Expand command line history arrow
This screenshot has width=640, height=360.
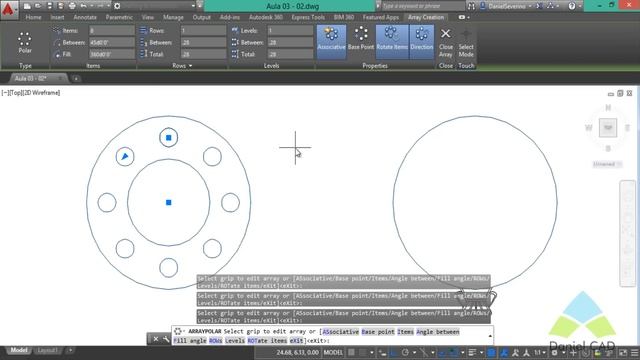pos(490,336)
